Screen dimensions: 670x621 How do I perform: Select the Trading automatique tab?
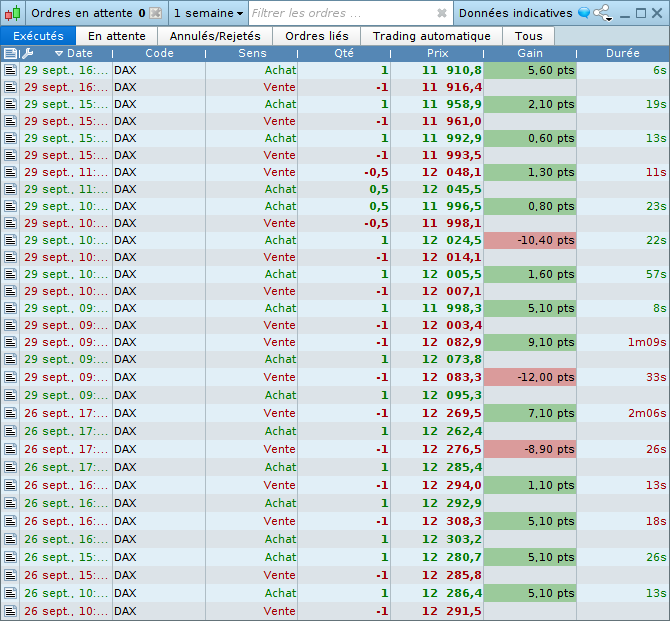pos(431,36)
